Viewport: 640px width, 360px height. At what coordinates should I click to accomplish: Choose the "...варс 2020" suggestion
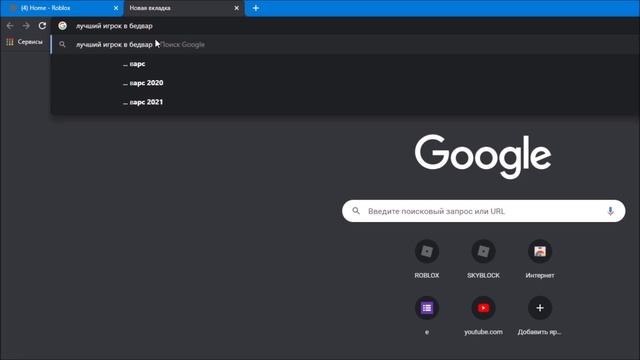(345, 83)
